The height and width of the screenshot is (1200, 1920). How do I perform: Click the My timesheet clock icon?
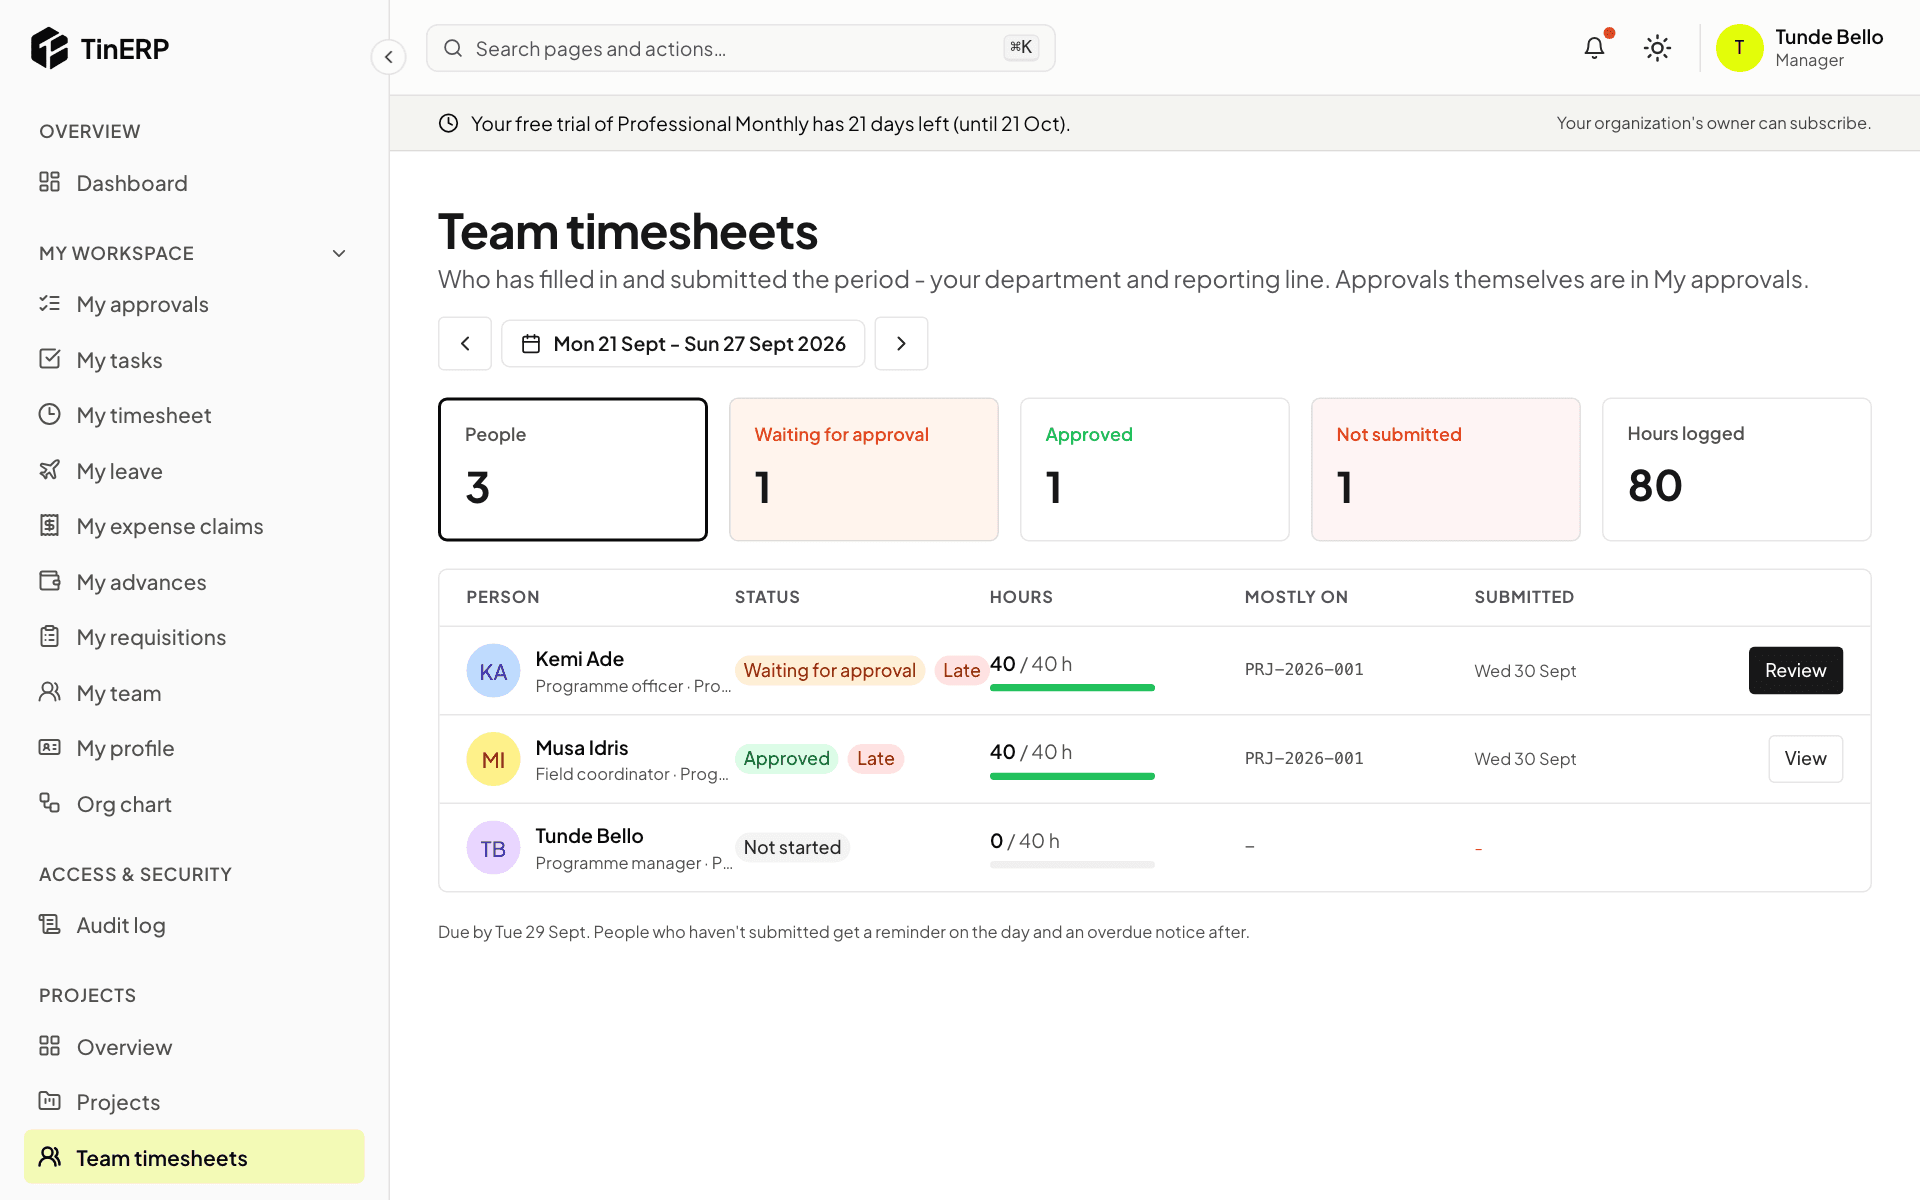point(49,414)
